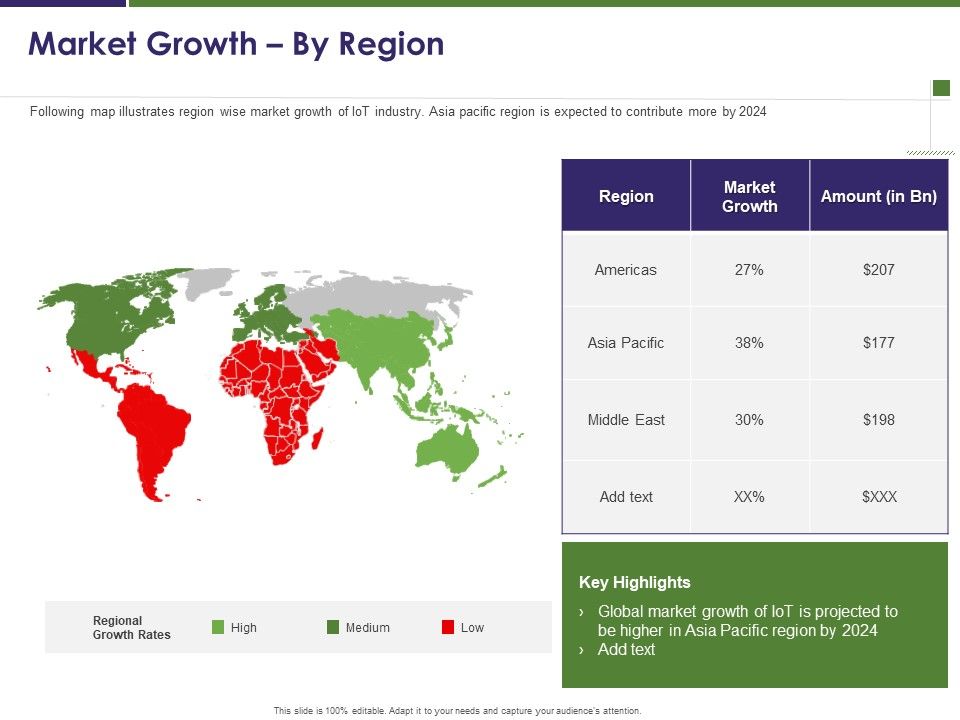Image resolution: width=960 pixels, height=720 pixels.
Task: Click the '$XXX' placeholder cell
Action: 879,497
